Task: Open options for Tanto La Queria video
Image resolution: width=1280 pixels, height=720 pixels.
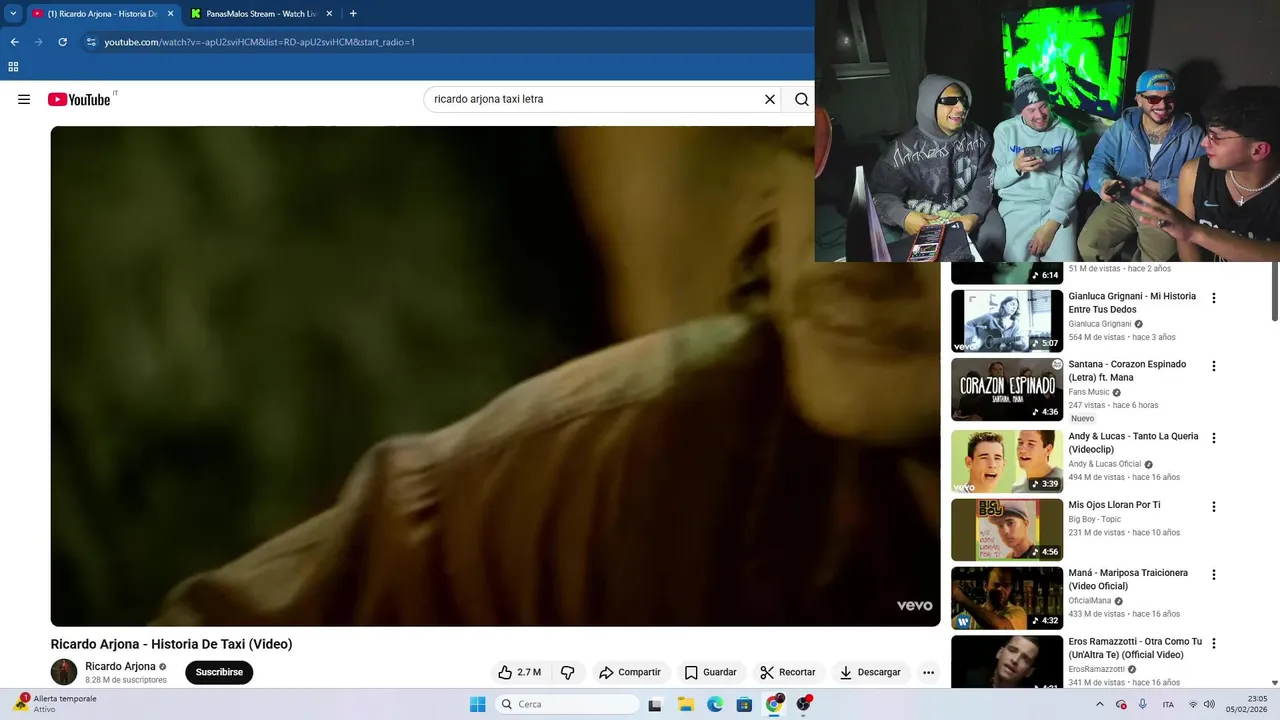Action: point(1214,438)
